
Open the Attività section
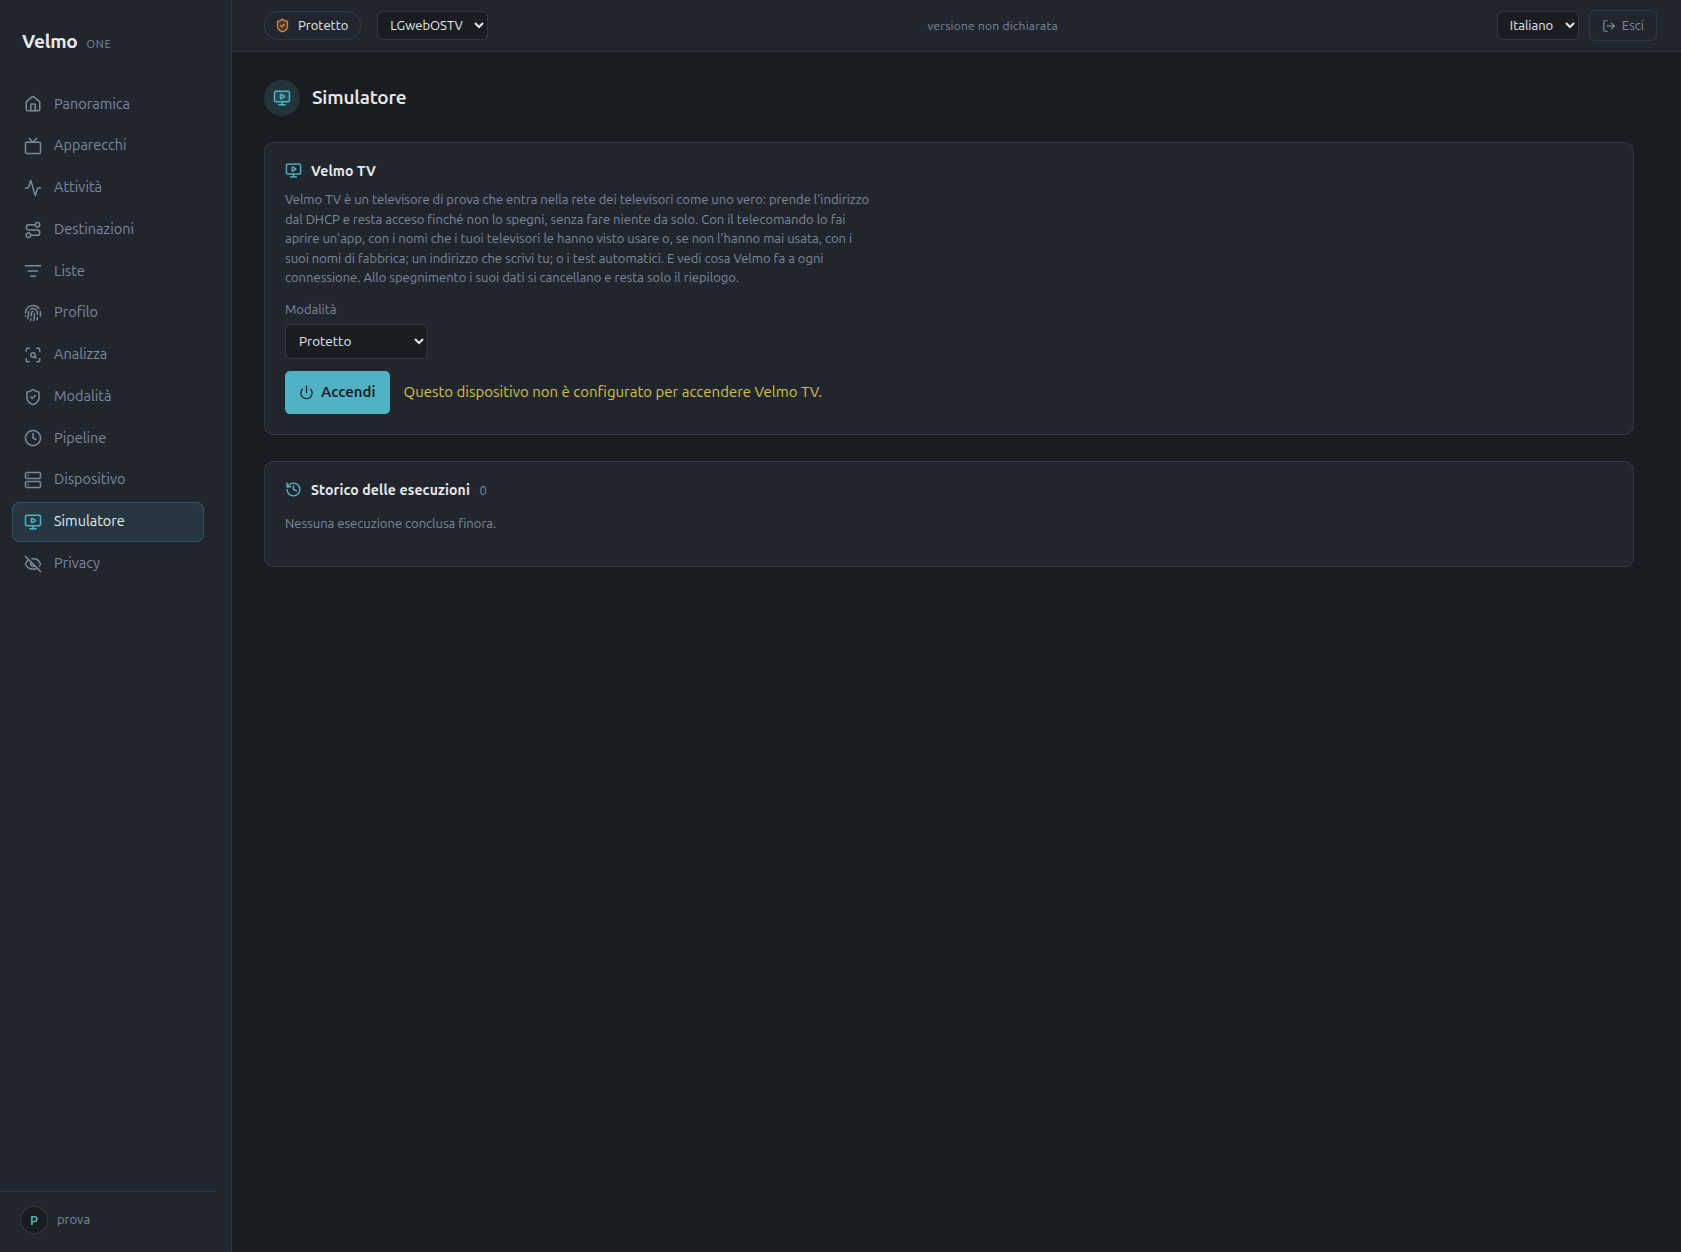pyautogui.click(x=108, y=188)
